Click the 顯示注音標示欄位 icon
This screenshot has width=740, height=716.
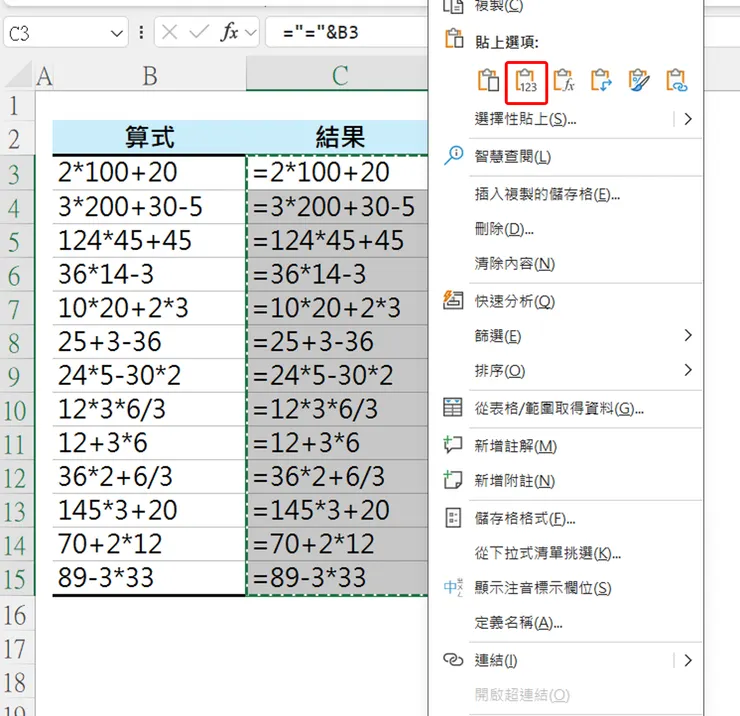[x=453, y=587]
